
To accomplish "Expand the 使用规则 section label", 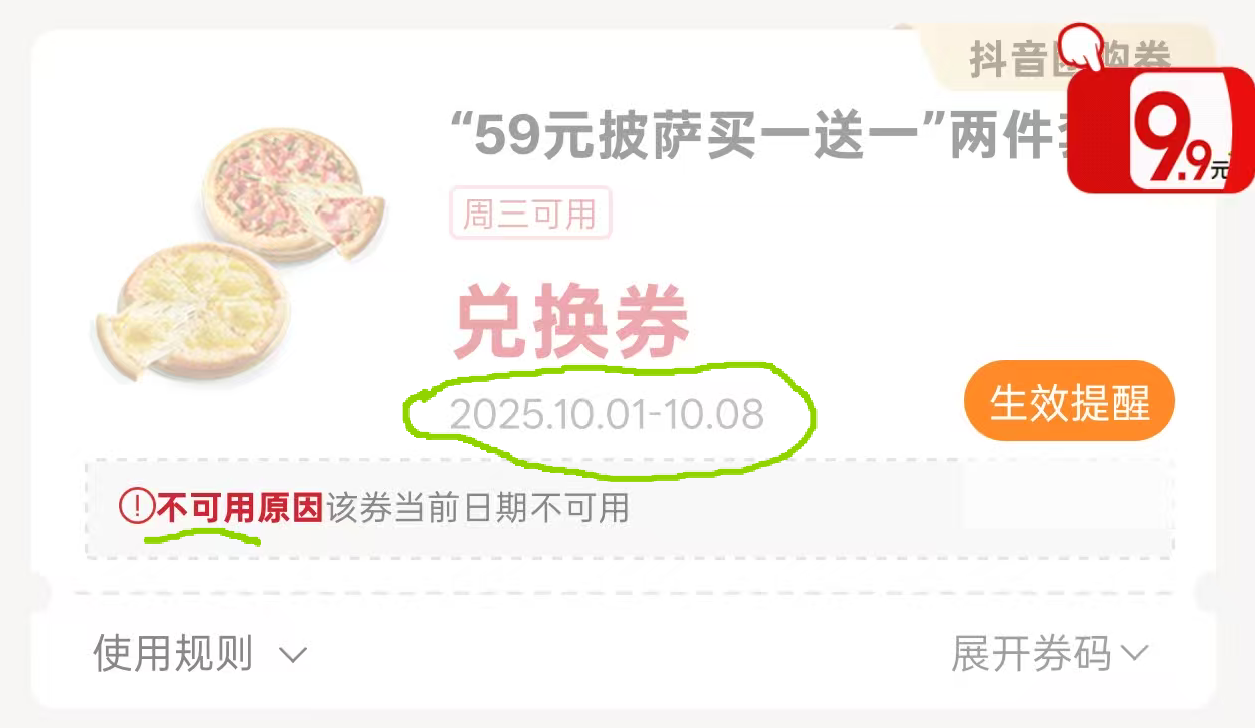I will point(173,654).
